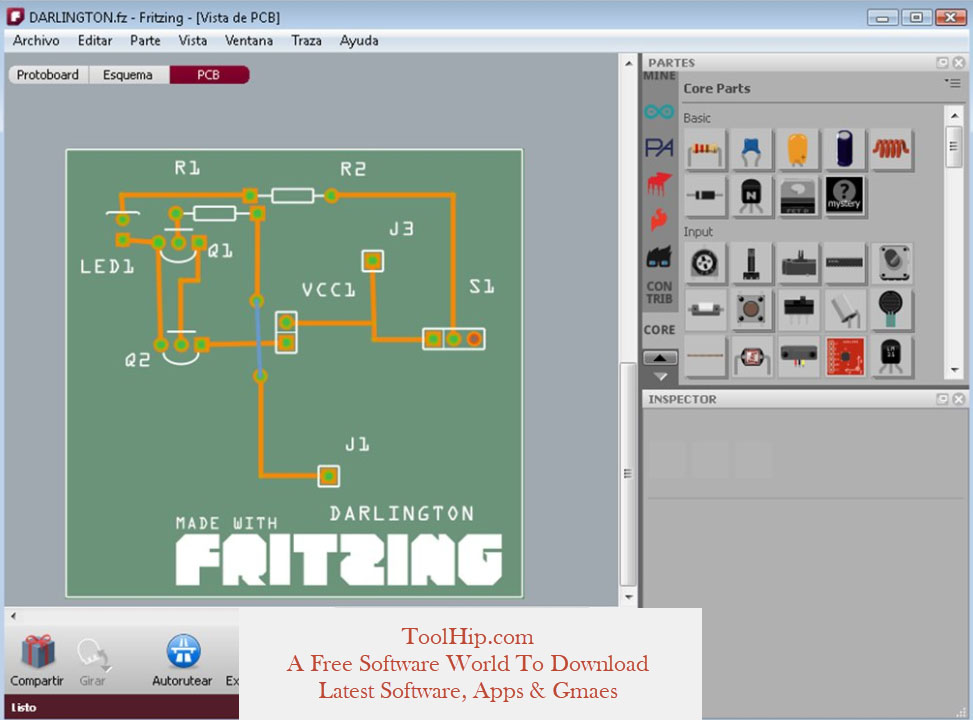Screen dimensions: 973x720
Task: Pick the red inductor coil part
Action: click(891, 150)
